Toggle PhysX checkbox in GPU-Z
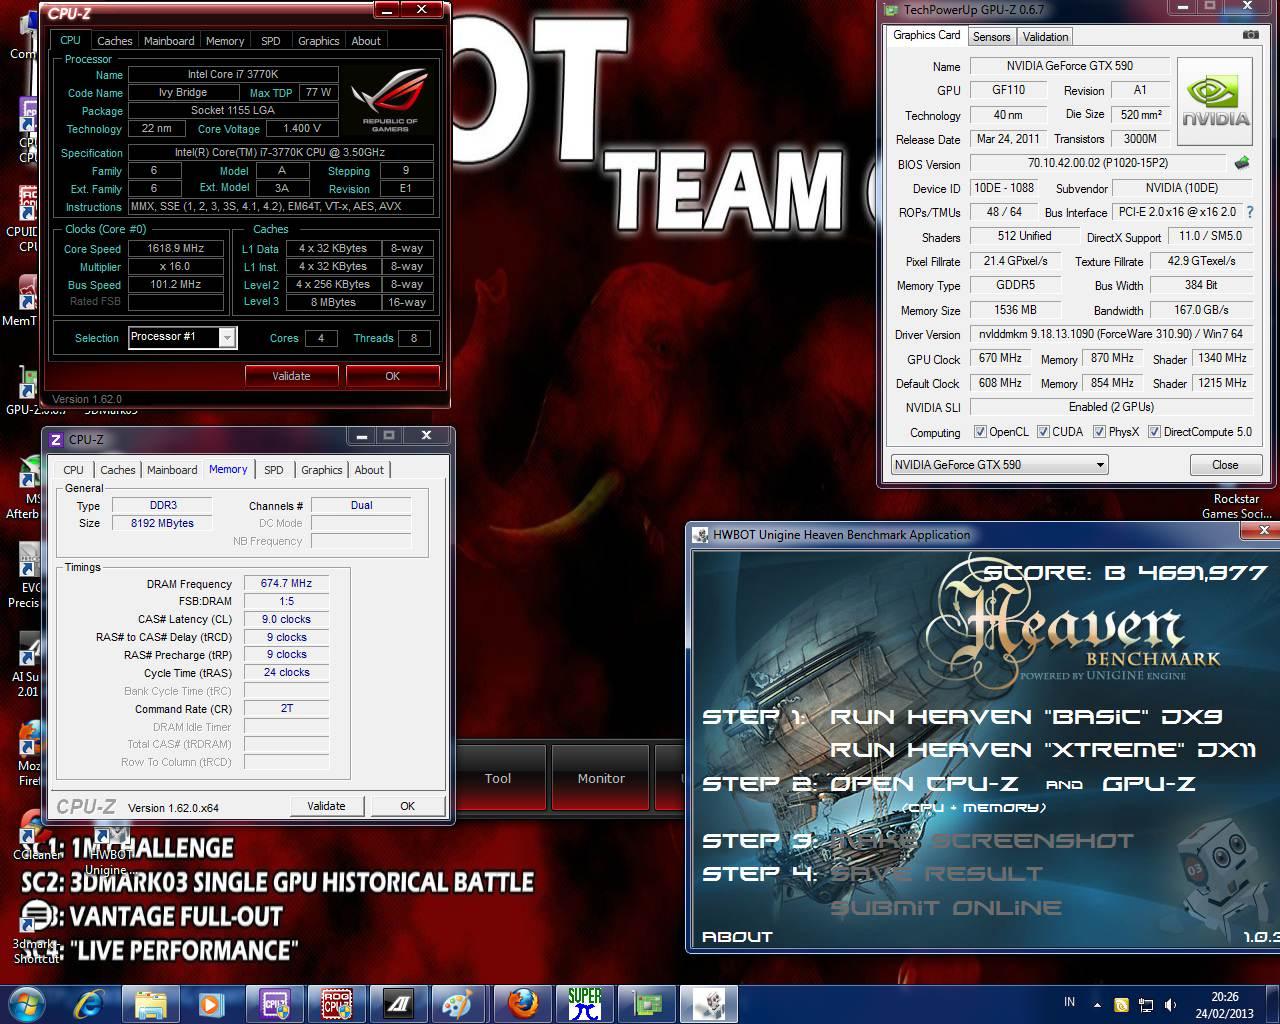This screenshot has width=1280, height=1024. point(1100,432)
